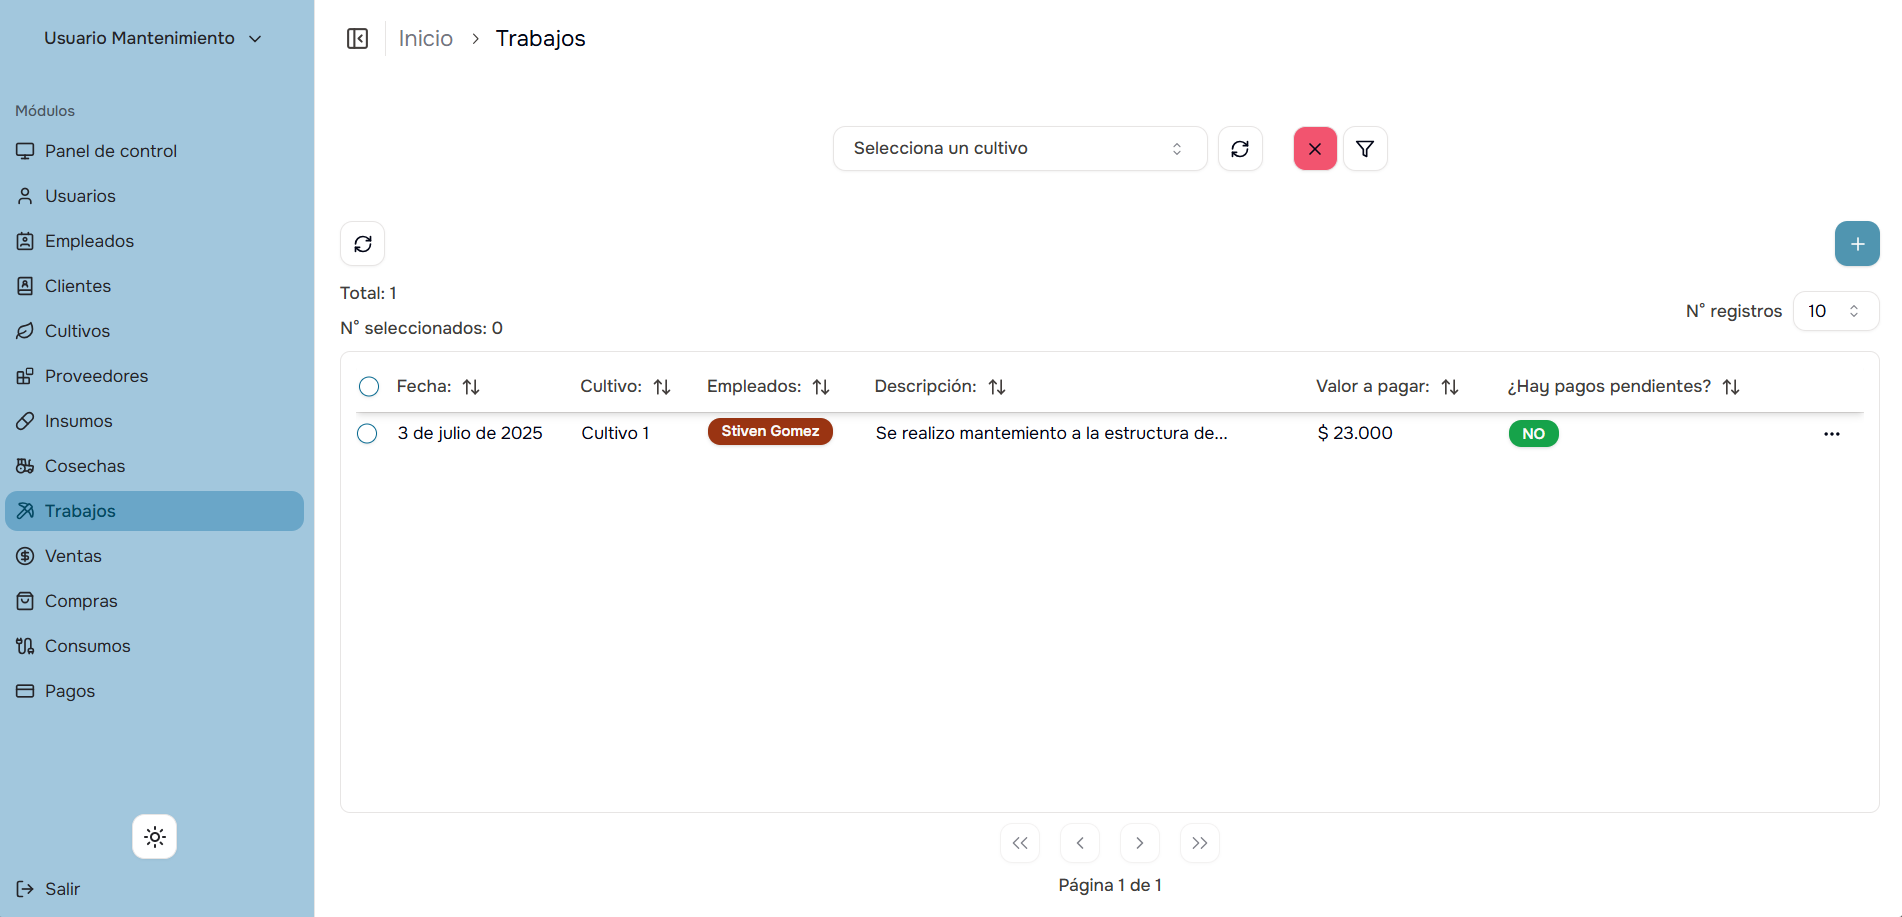Toggle light theme sun icon
The width and height of the screenshot is (1902, 917).
[x=154, y=837]
